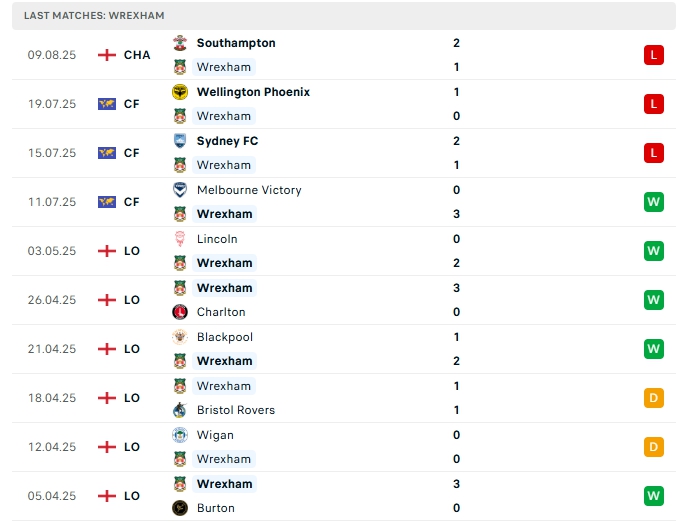
Task: Click the CF competition label dated 15.07.25
Action: click(x=131, y=153)
